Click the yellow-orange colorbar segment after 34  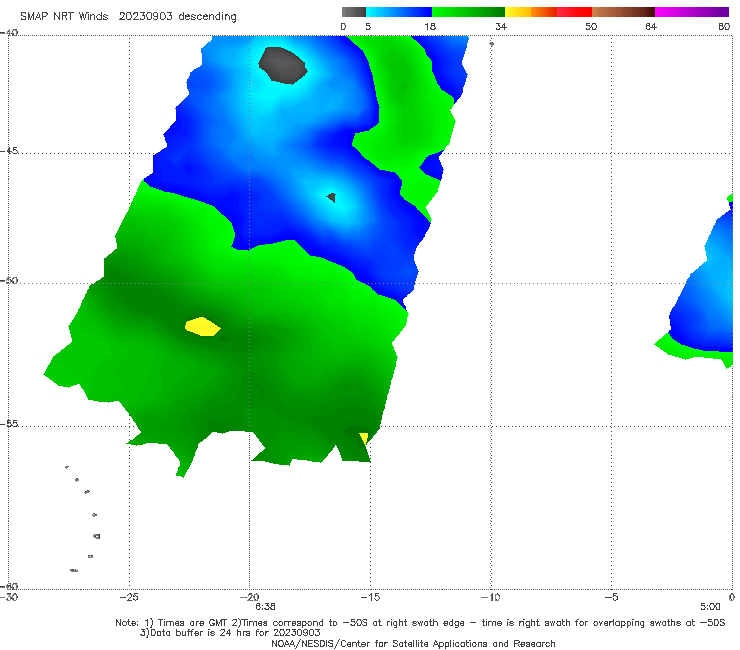pos(531,12)
